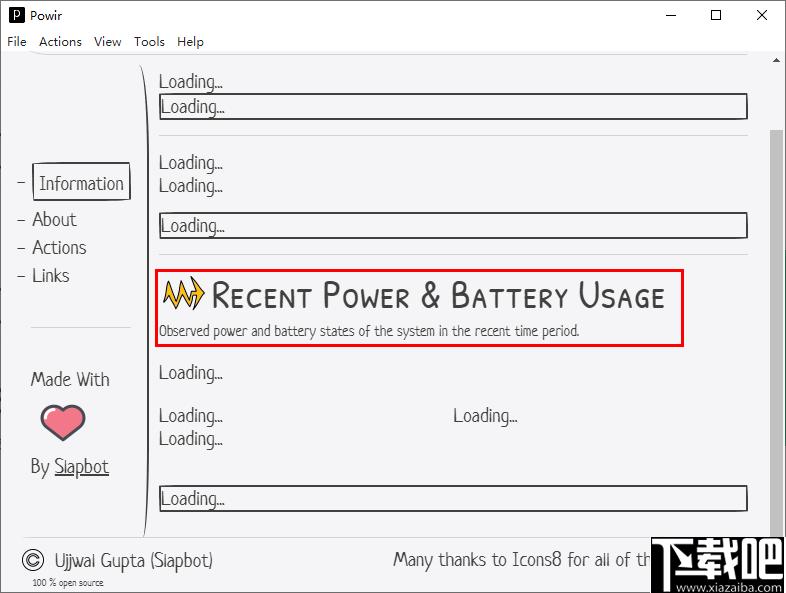The height and width of the screenshot is (593, 786).
Task: Open the Help menu
Action: [x=190, y=42]
